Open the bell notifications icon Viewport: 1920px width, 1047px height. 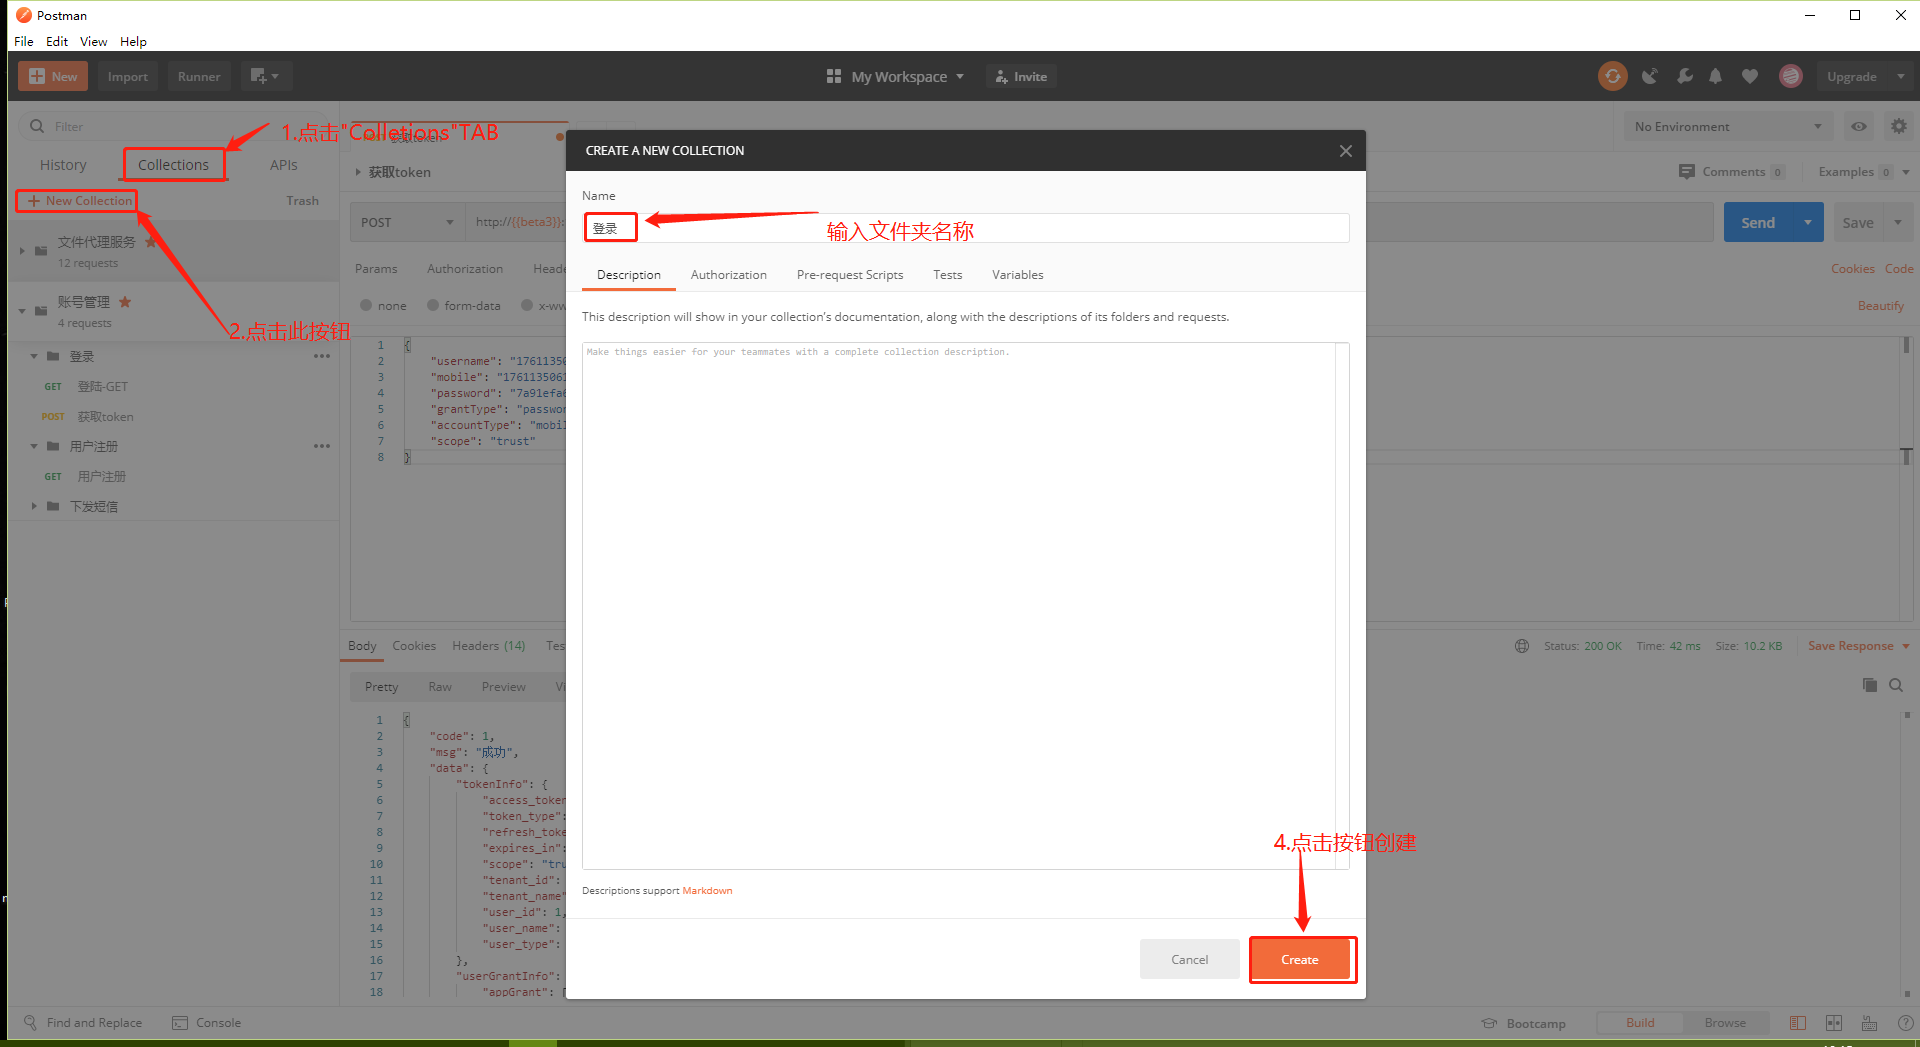coord(1716,76)
